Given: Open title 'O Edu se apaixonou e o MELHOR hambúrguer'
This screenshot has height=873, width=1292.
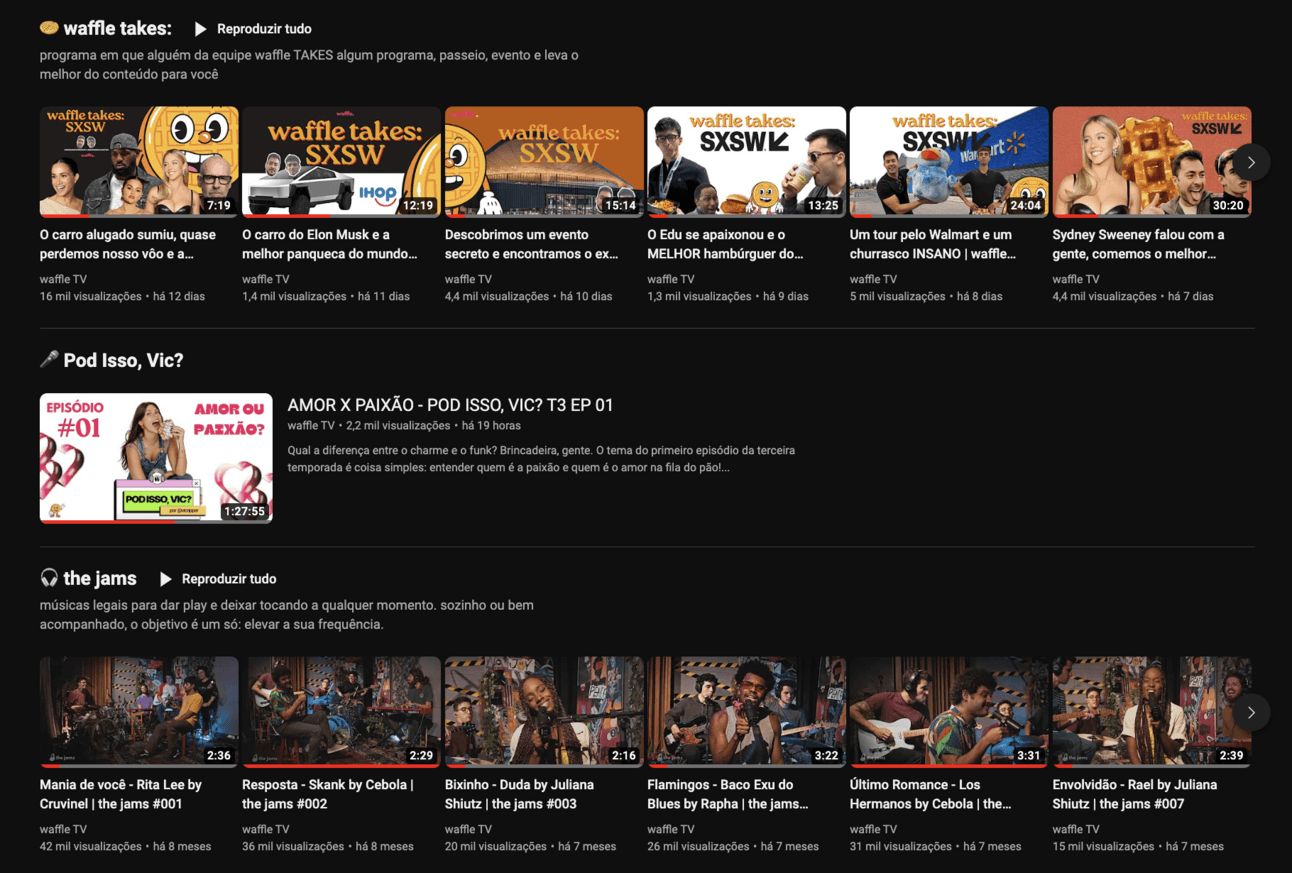Looking at the screenshot, I should (x=726, y=244).
